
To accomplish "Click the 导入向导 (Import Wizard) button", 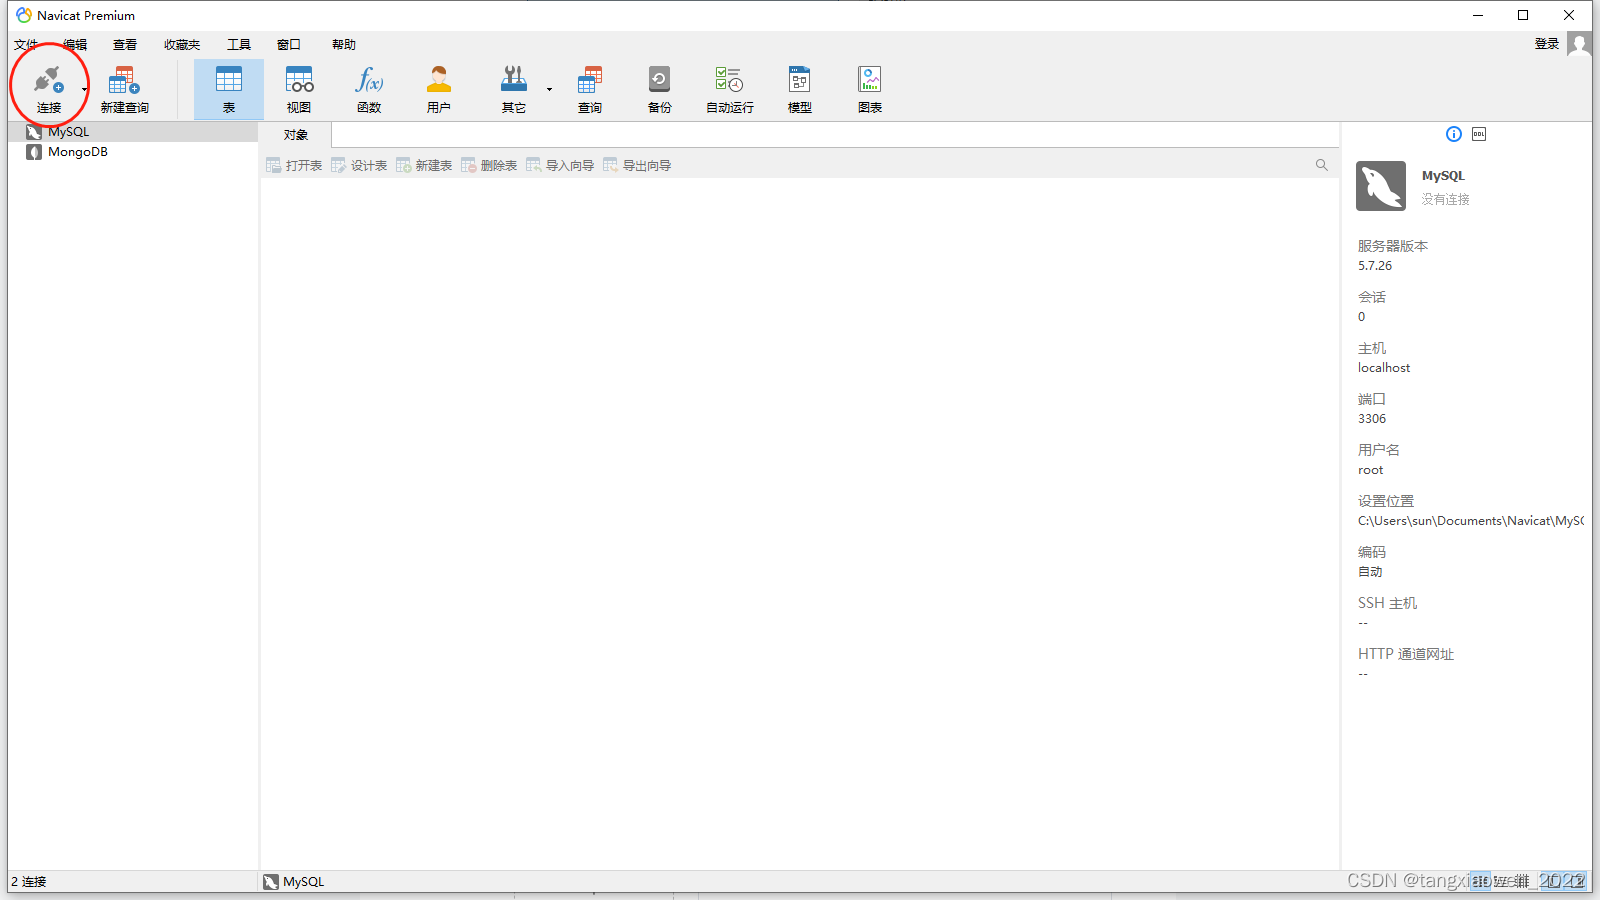I will click(x=560, y=166).
